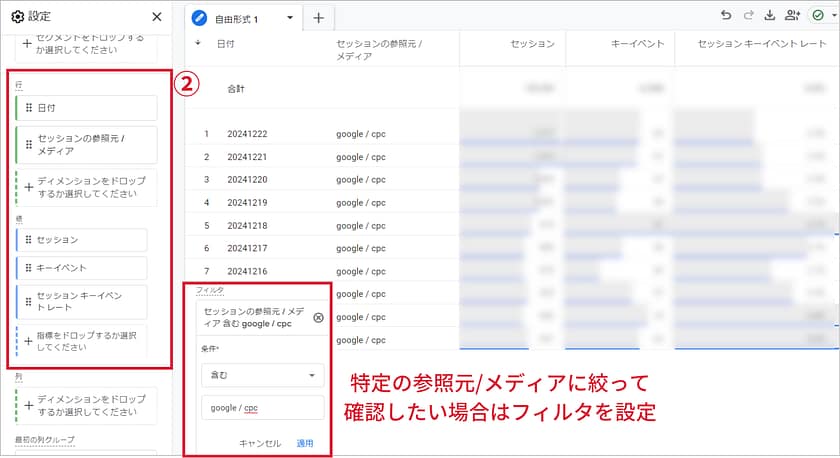The height and width of the screenshot is (458, 840).
Task: Click the settings gear icon
Action: point(17,17)
